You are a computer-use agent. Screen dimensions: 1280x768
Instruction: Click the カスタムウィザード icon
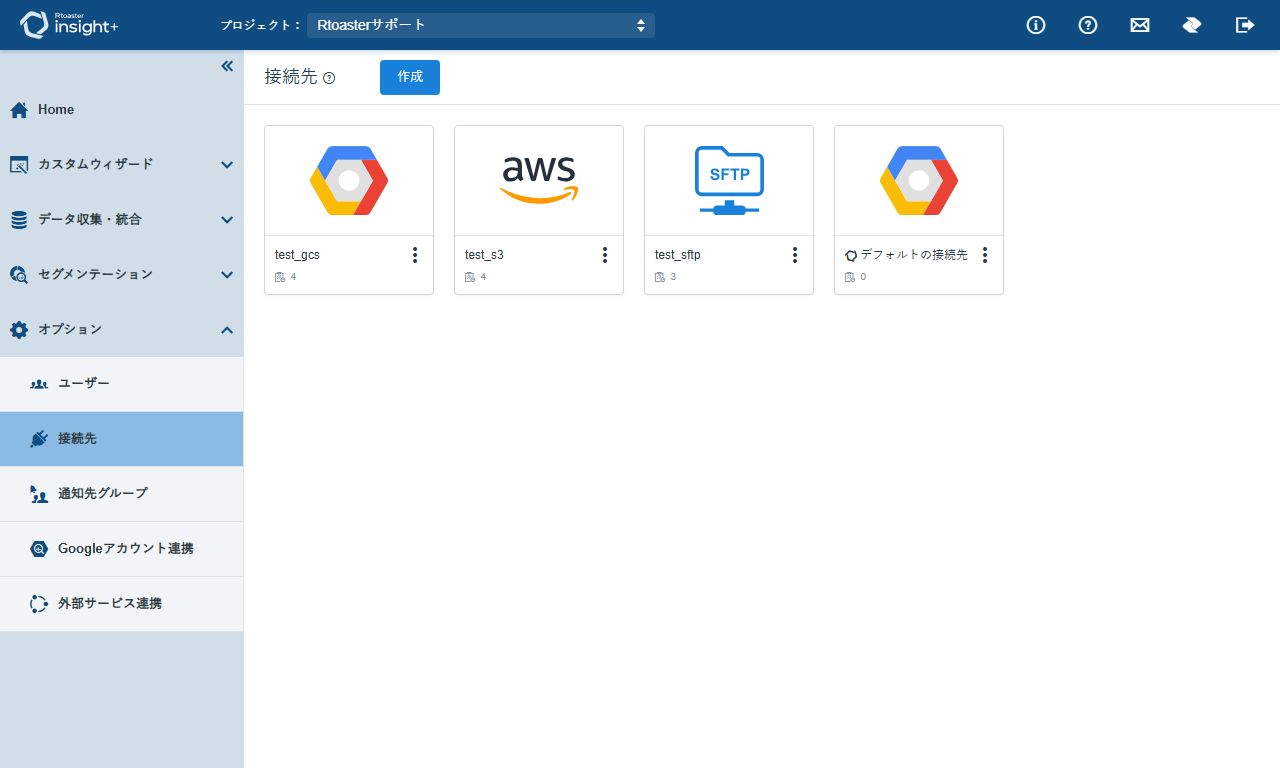point(19,164)
